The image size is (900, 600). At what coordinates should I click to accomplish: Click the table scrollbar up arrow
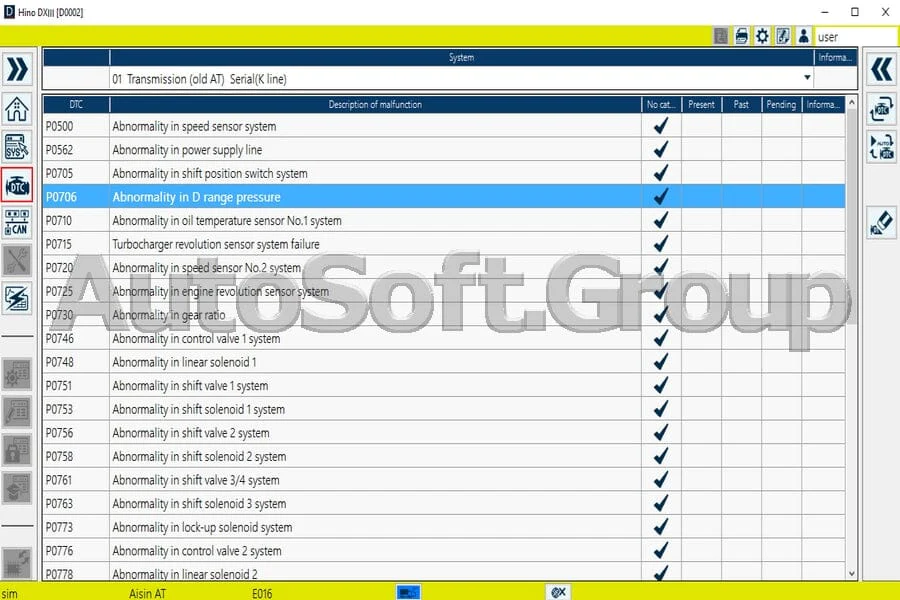(852, 102)
